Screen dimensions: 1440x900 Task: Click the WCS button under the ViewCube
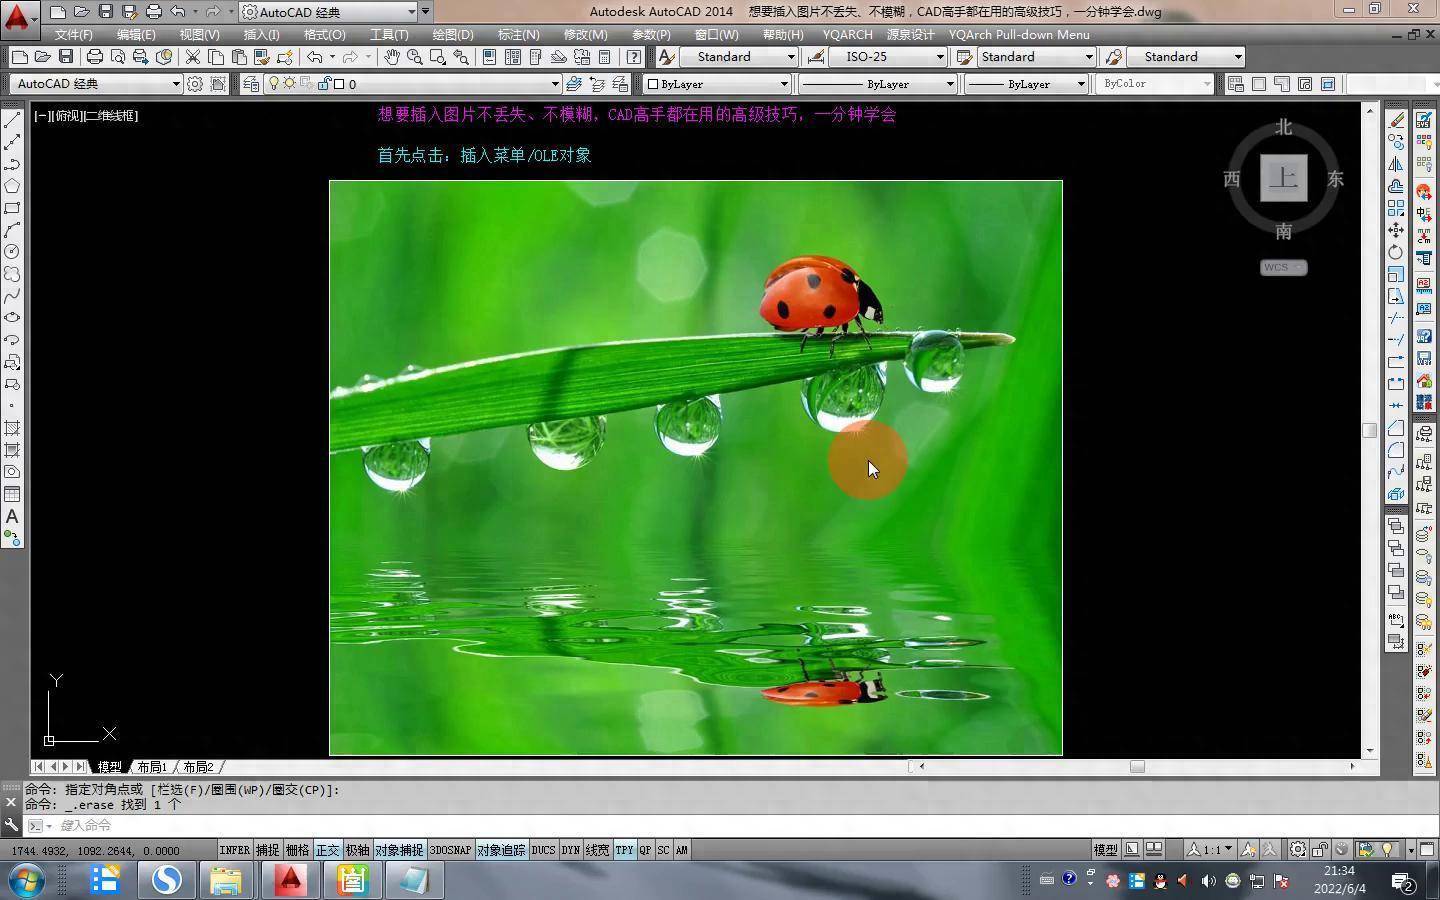click(x=1283, y=267)
